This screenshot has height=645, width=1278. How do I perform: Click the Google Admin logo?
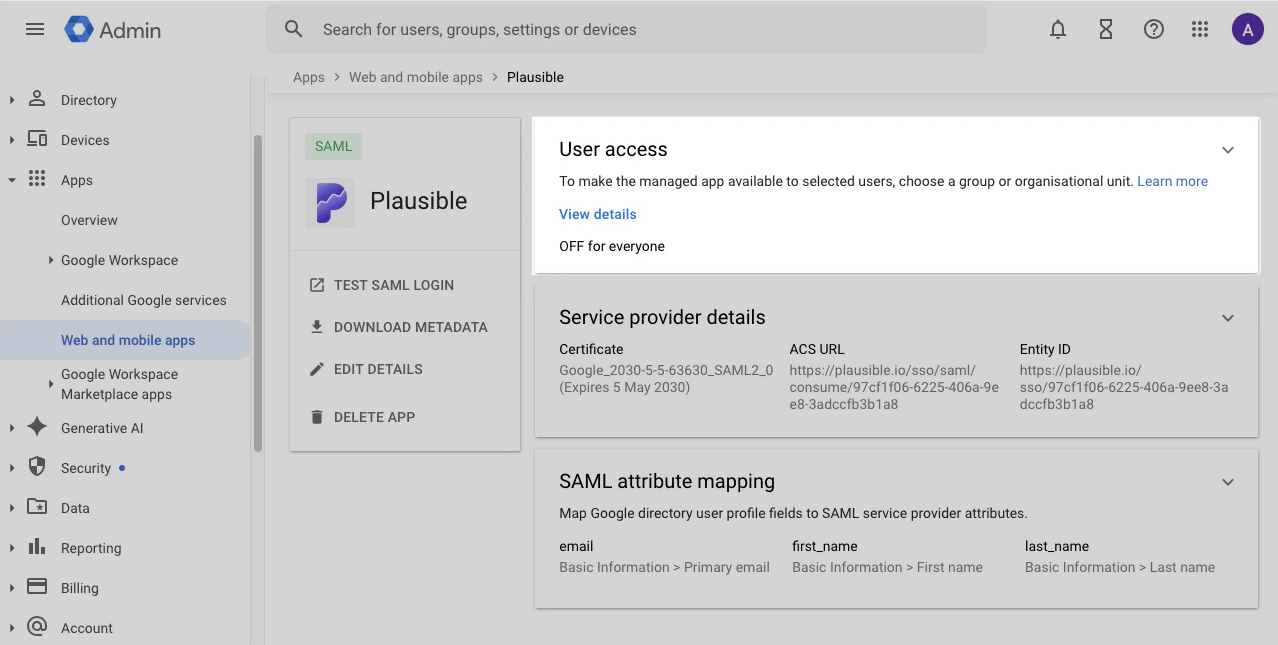(x=113, y=30)
